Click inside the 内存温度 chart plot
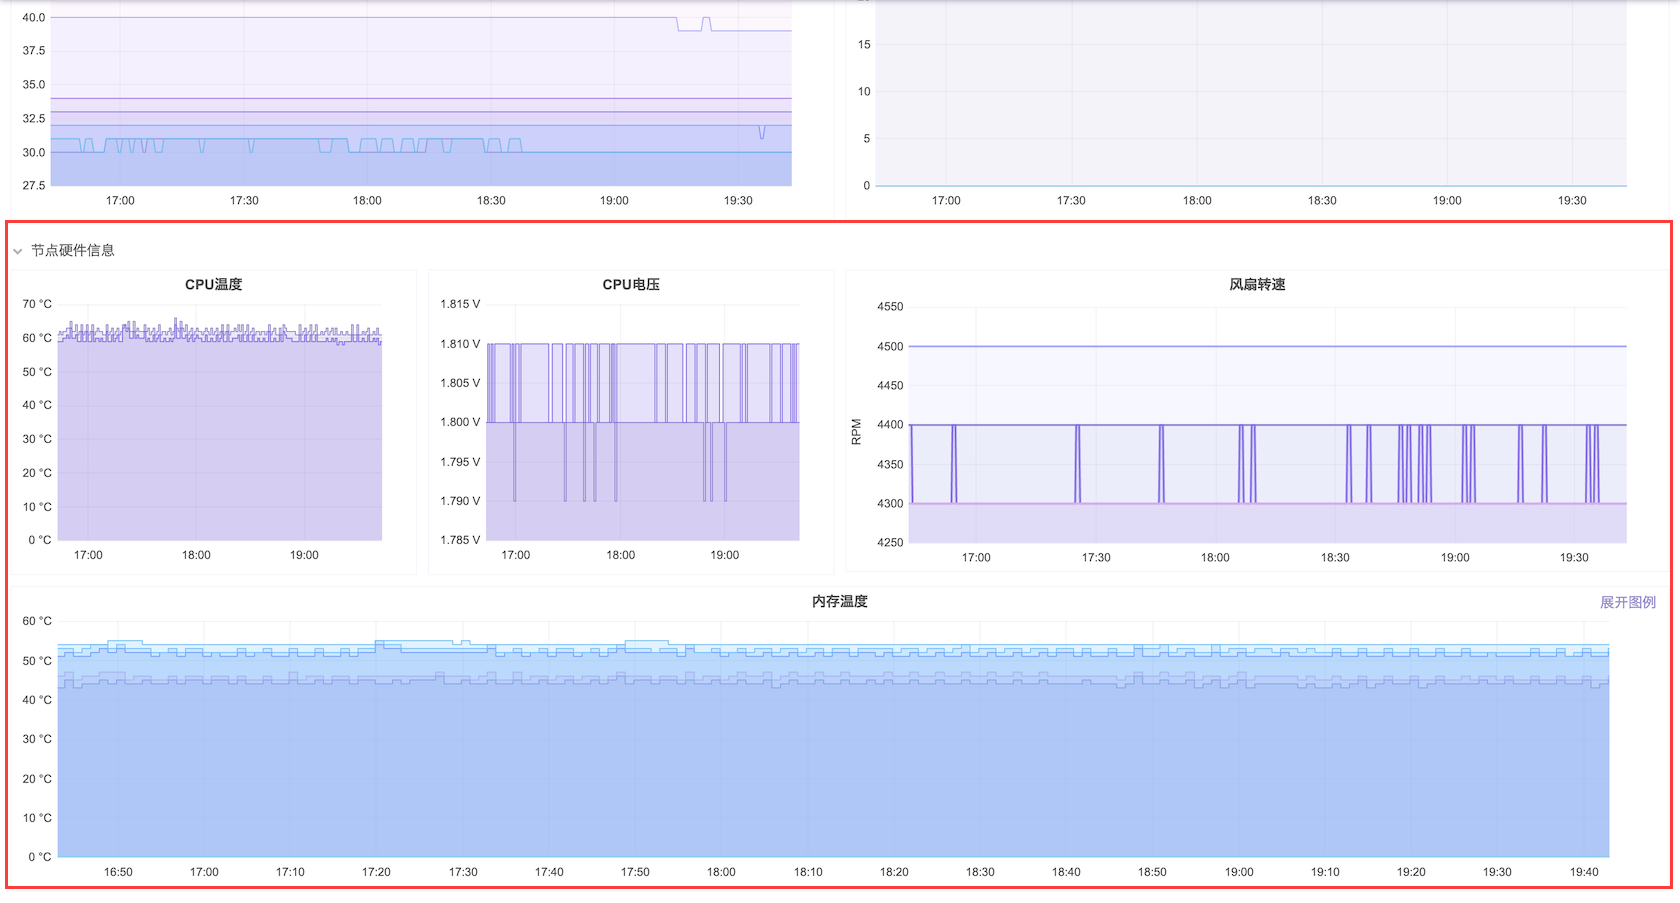 pos(832,760)
